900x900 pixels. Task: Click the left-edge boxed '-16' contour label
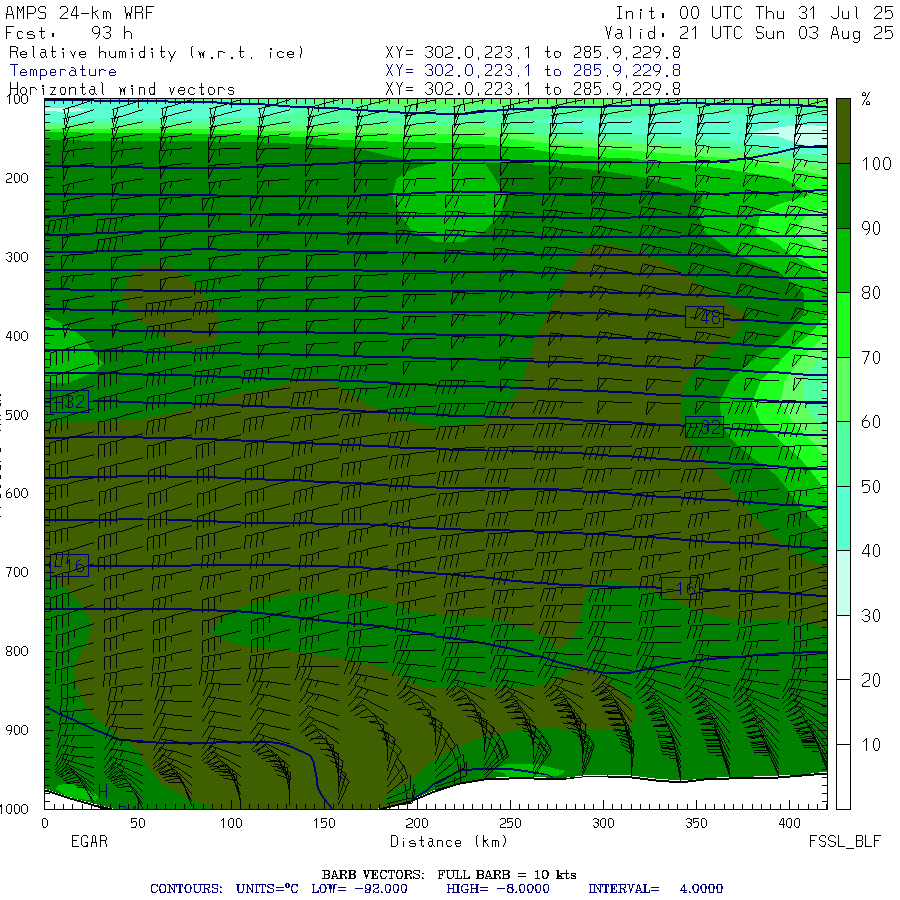click(69, 566)
